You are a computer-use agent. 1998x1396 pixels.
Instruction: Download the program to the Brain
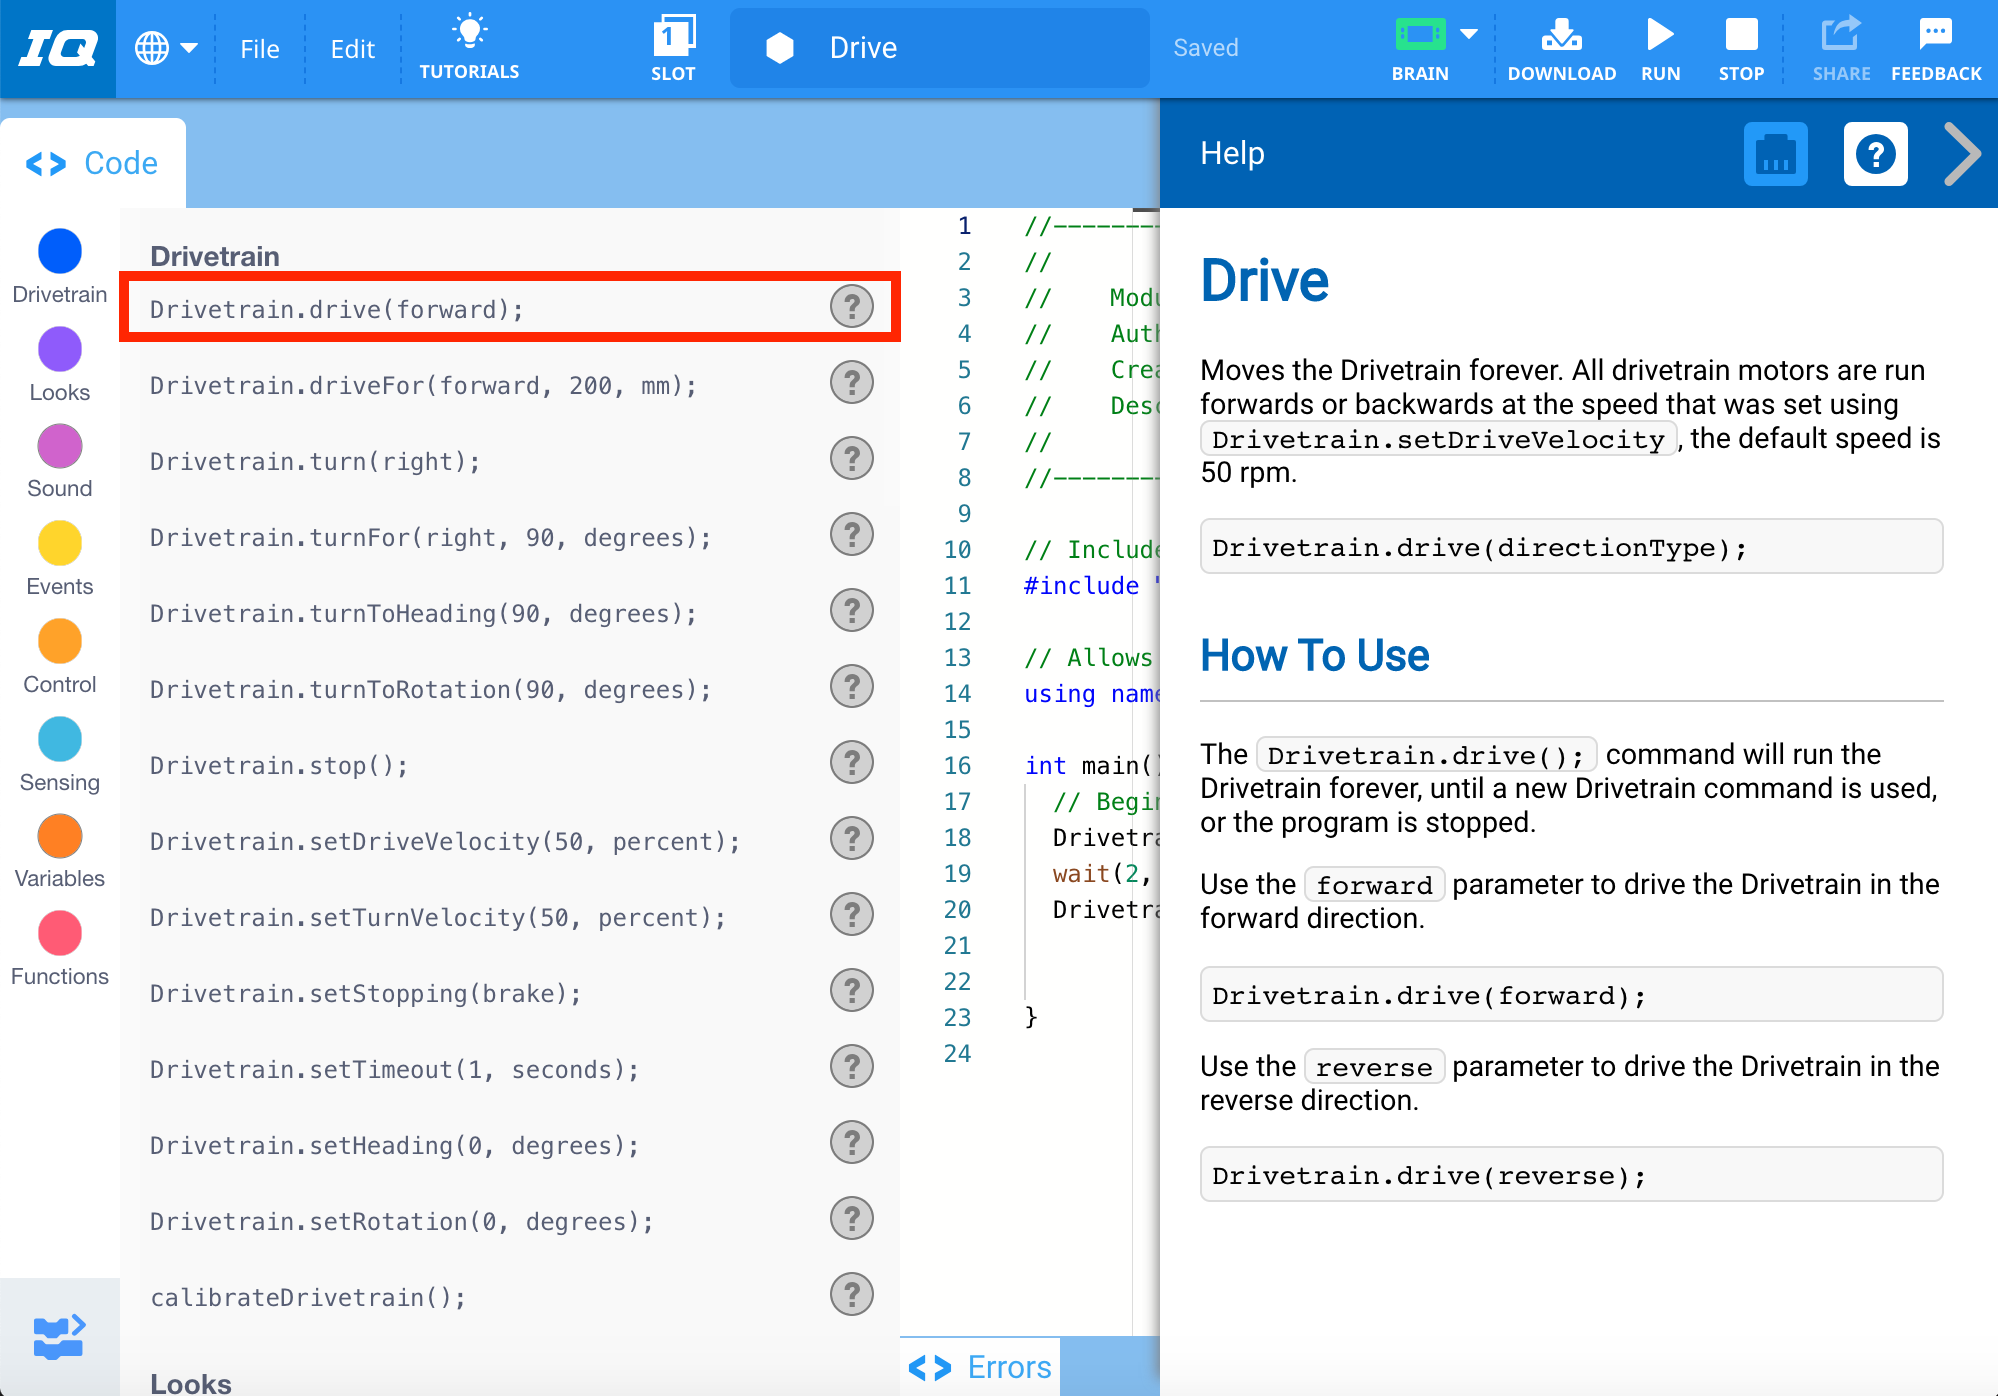point(1560,47)
